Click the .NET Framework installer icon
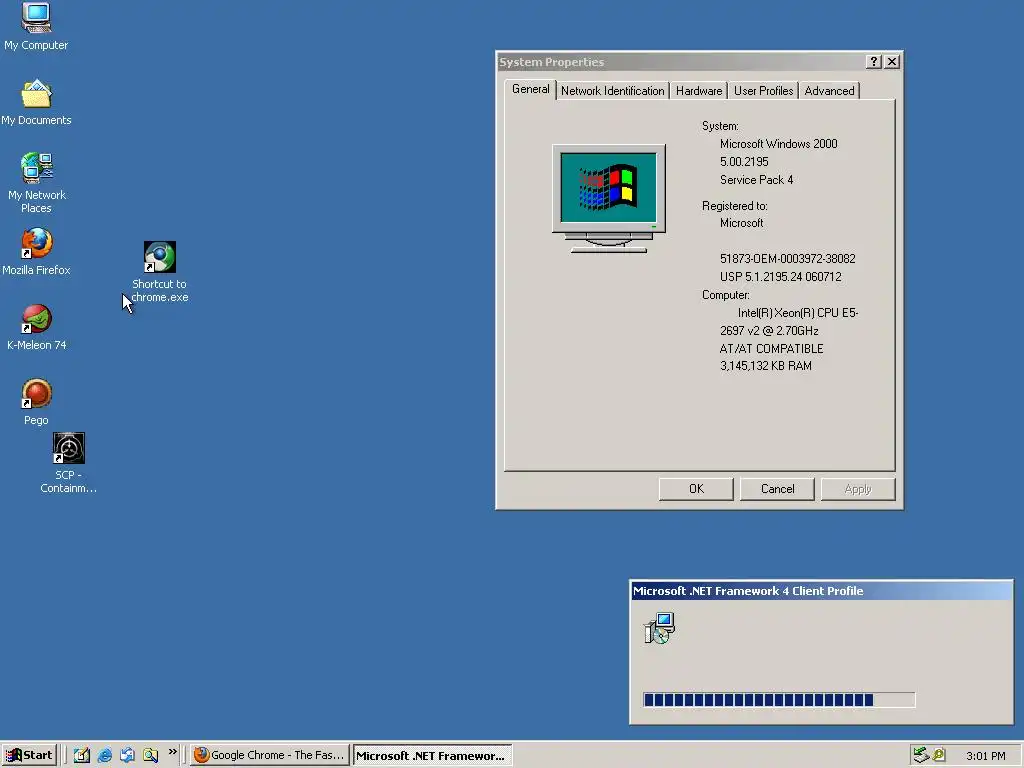The image size is (1024, 768). [660, 628]
